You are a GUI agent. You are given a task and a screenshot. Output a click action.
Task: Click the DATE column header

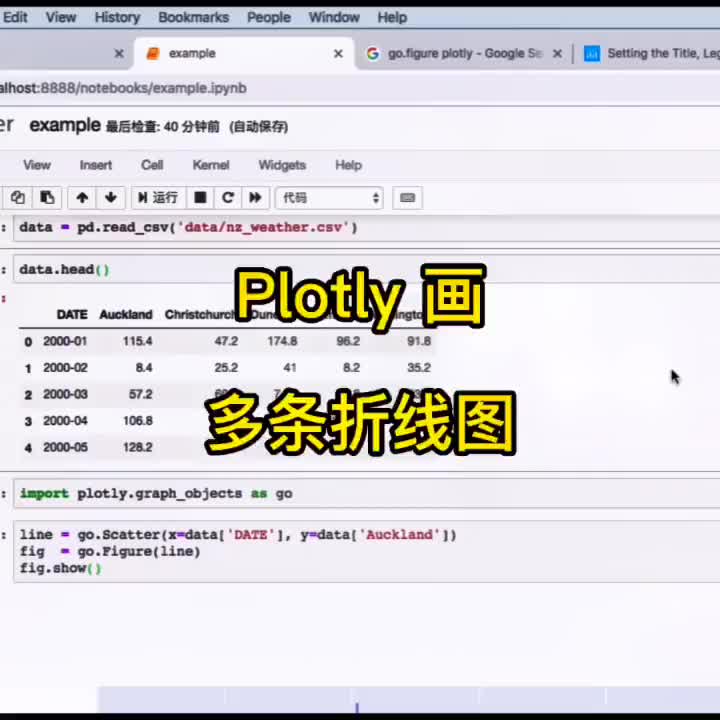[72, 315]
